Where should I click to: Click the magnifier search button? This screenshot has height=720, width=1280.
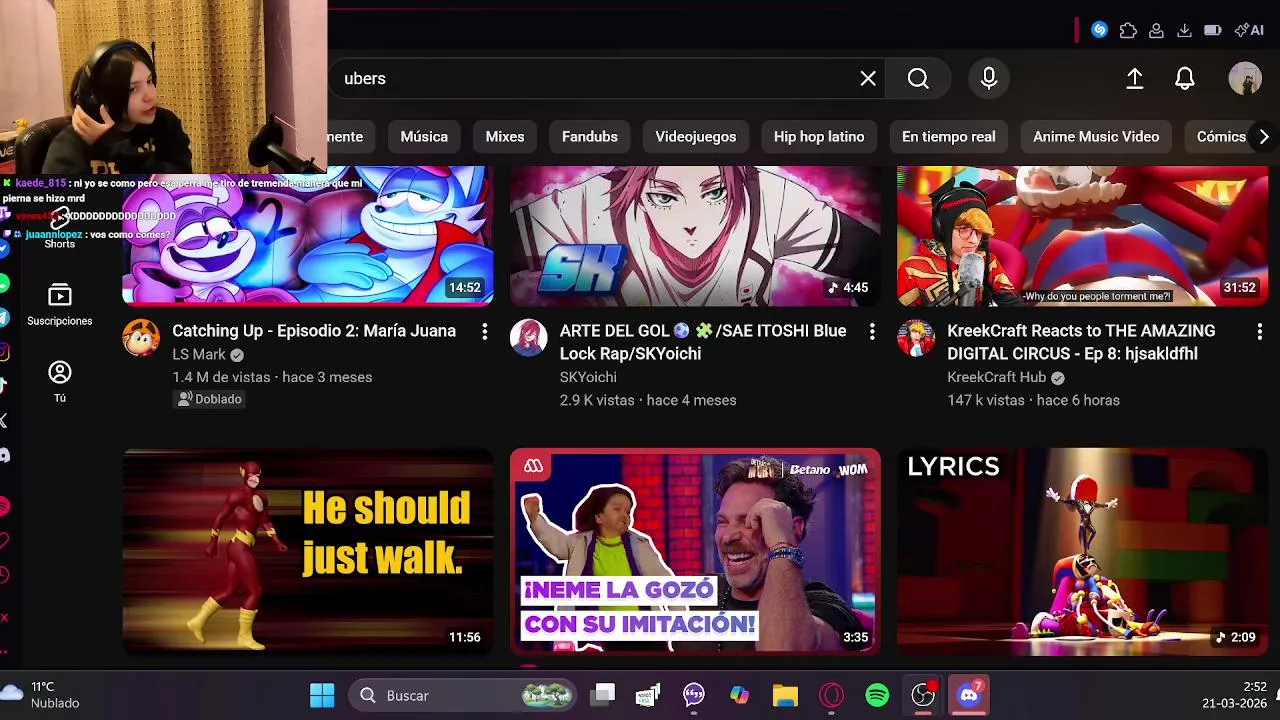pyautogui.click(x=918, y=79)
